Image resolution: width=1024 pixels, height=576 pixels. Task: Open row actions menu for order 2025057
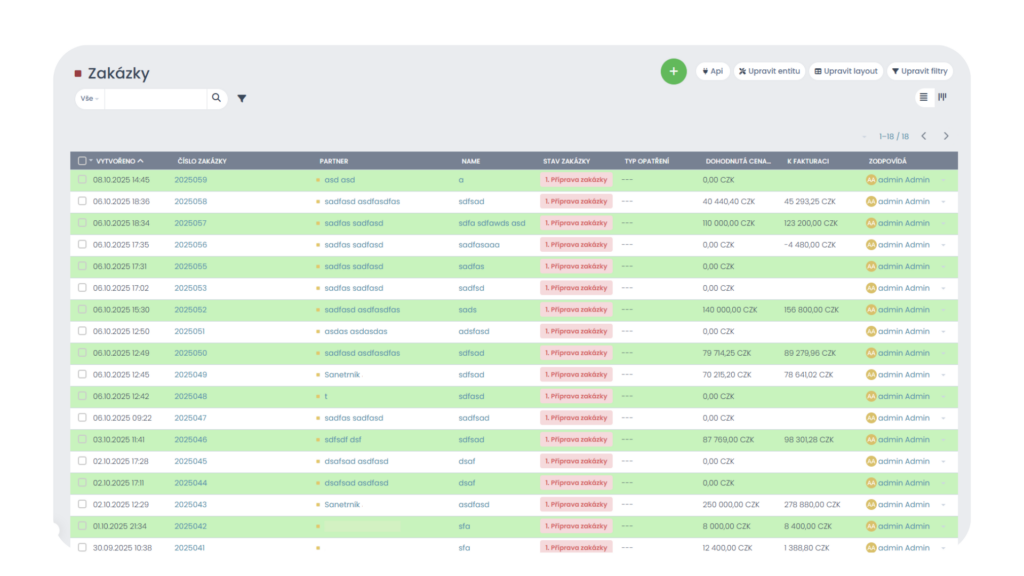click(943, 223)
